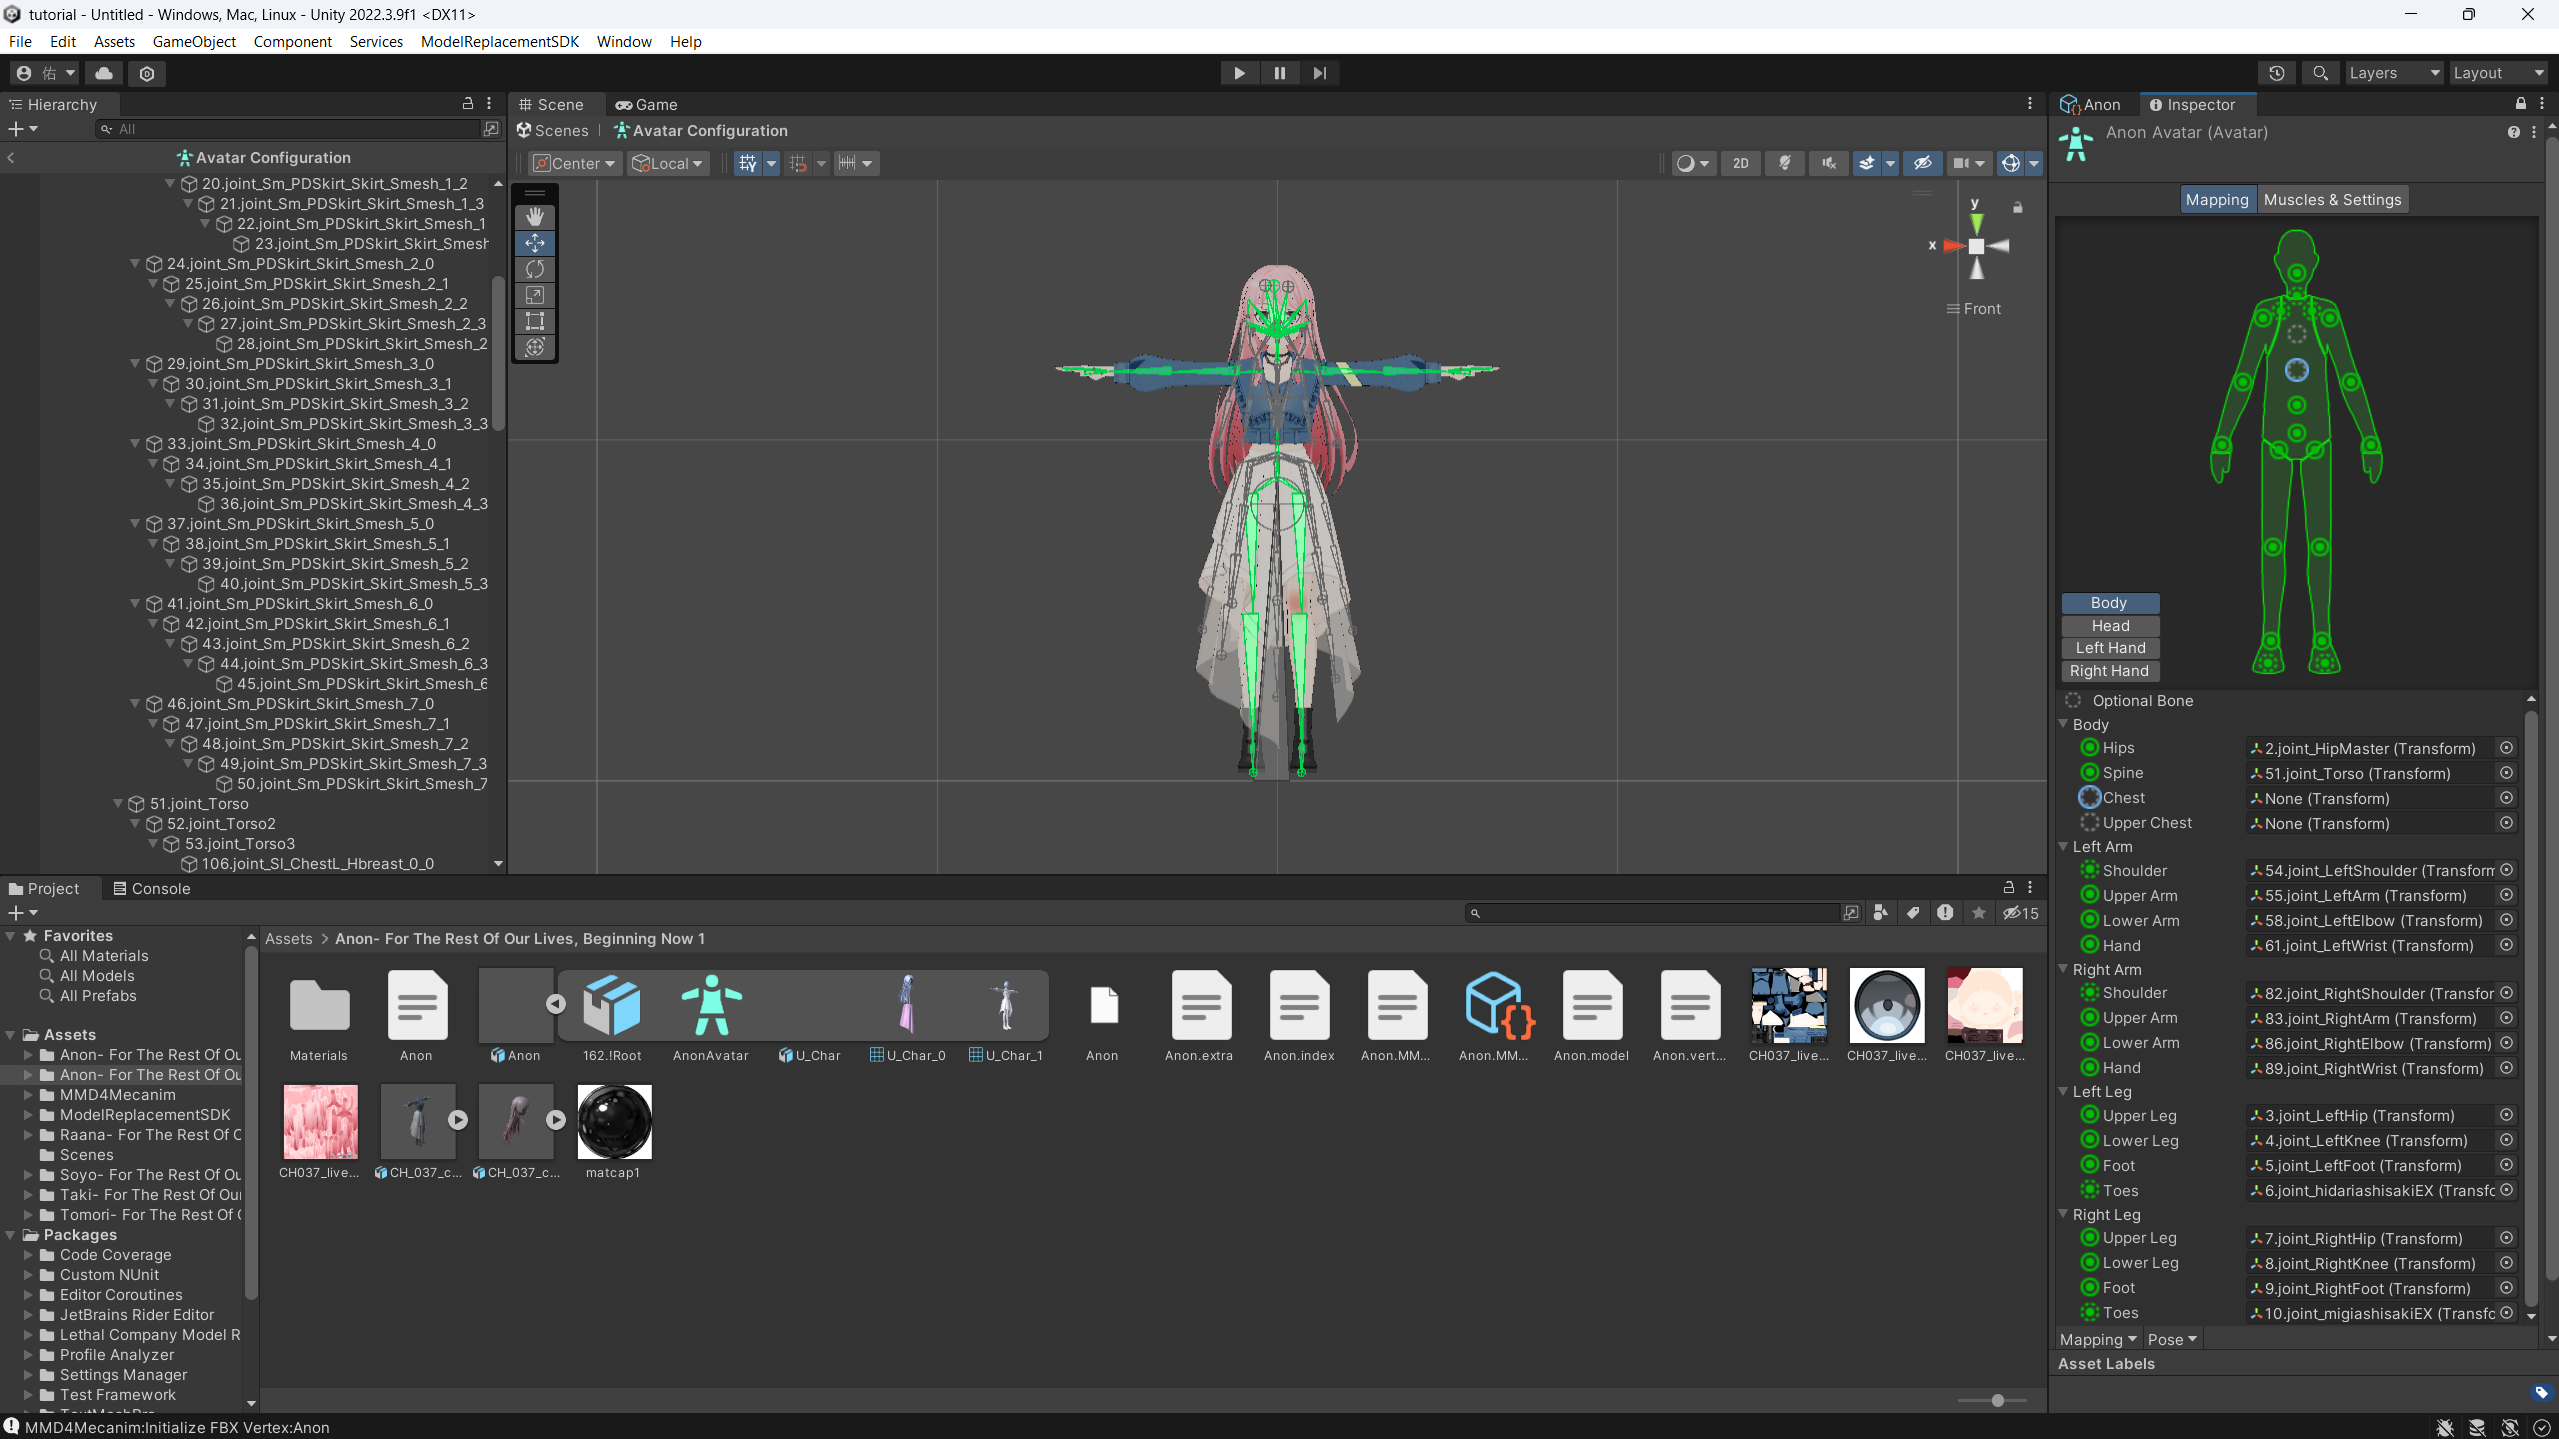Toggle hidden objects visibility in scene toolbar
The image size is (2559, 1439).
1922,163
